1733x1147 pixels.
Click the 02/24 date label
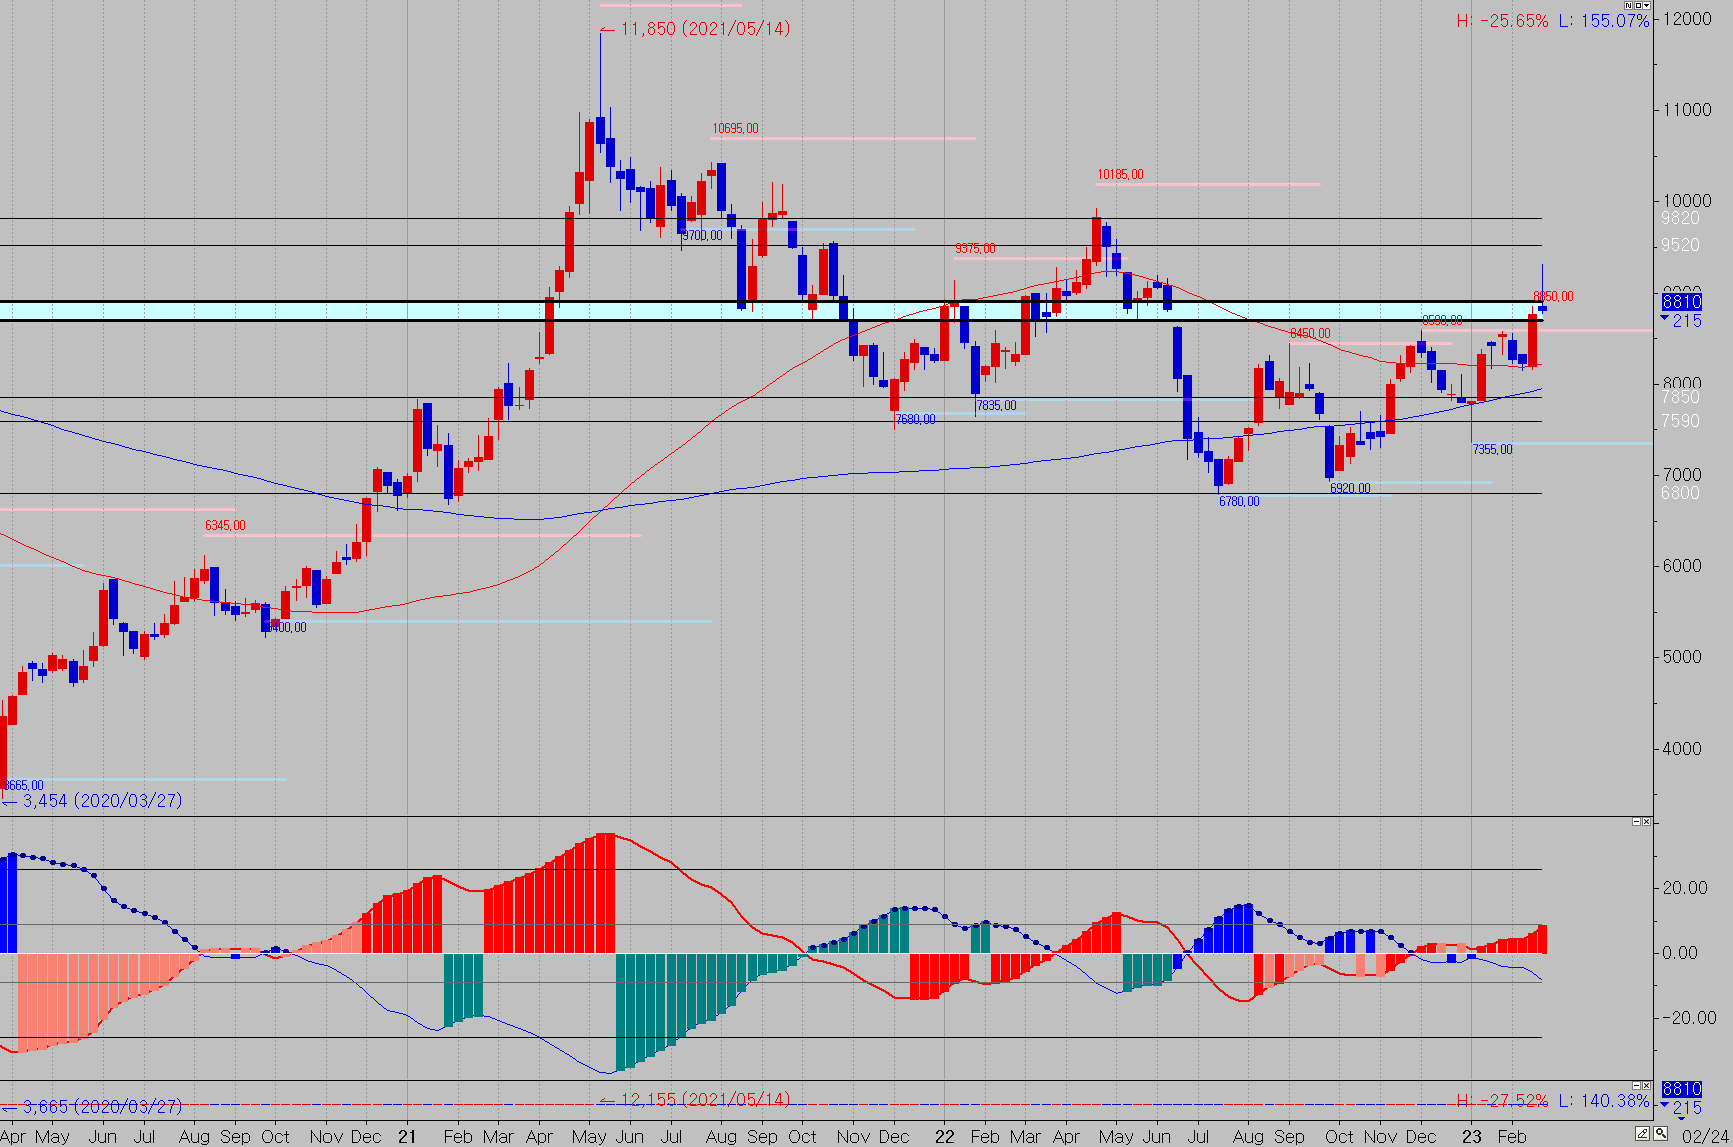click(1705, 1136)
